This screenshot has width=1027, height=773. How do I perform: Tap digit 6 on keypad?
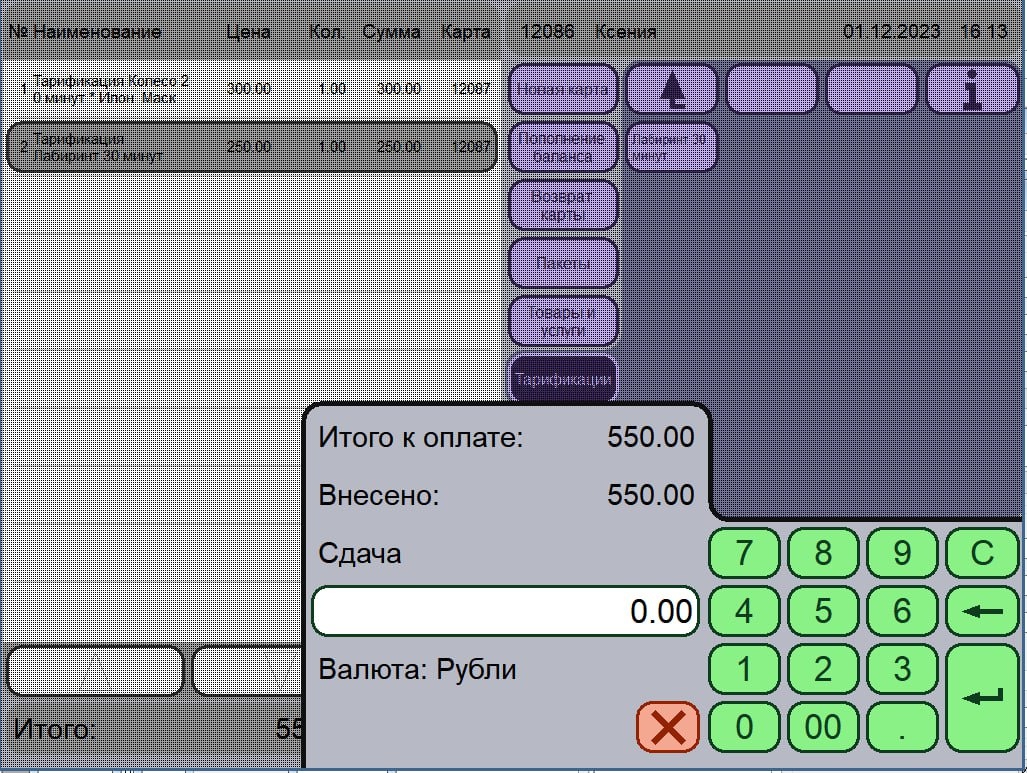[x=903, y=611]
